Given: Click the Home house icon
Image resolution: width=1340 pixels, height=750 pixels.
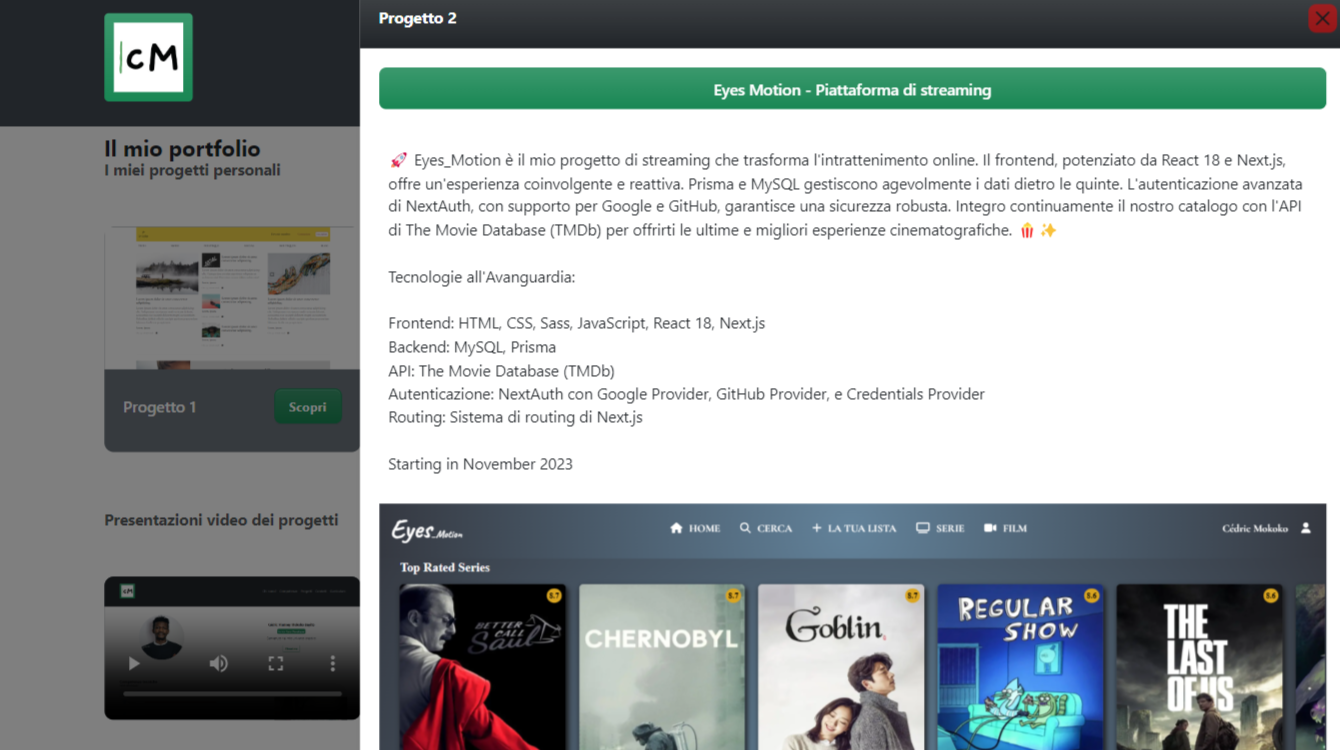Looking at the screenshot, I should [676, 528].
